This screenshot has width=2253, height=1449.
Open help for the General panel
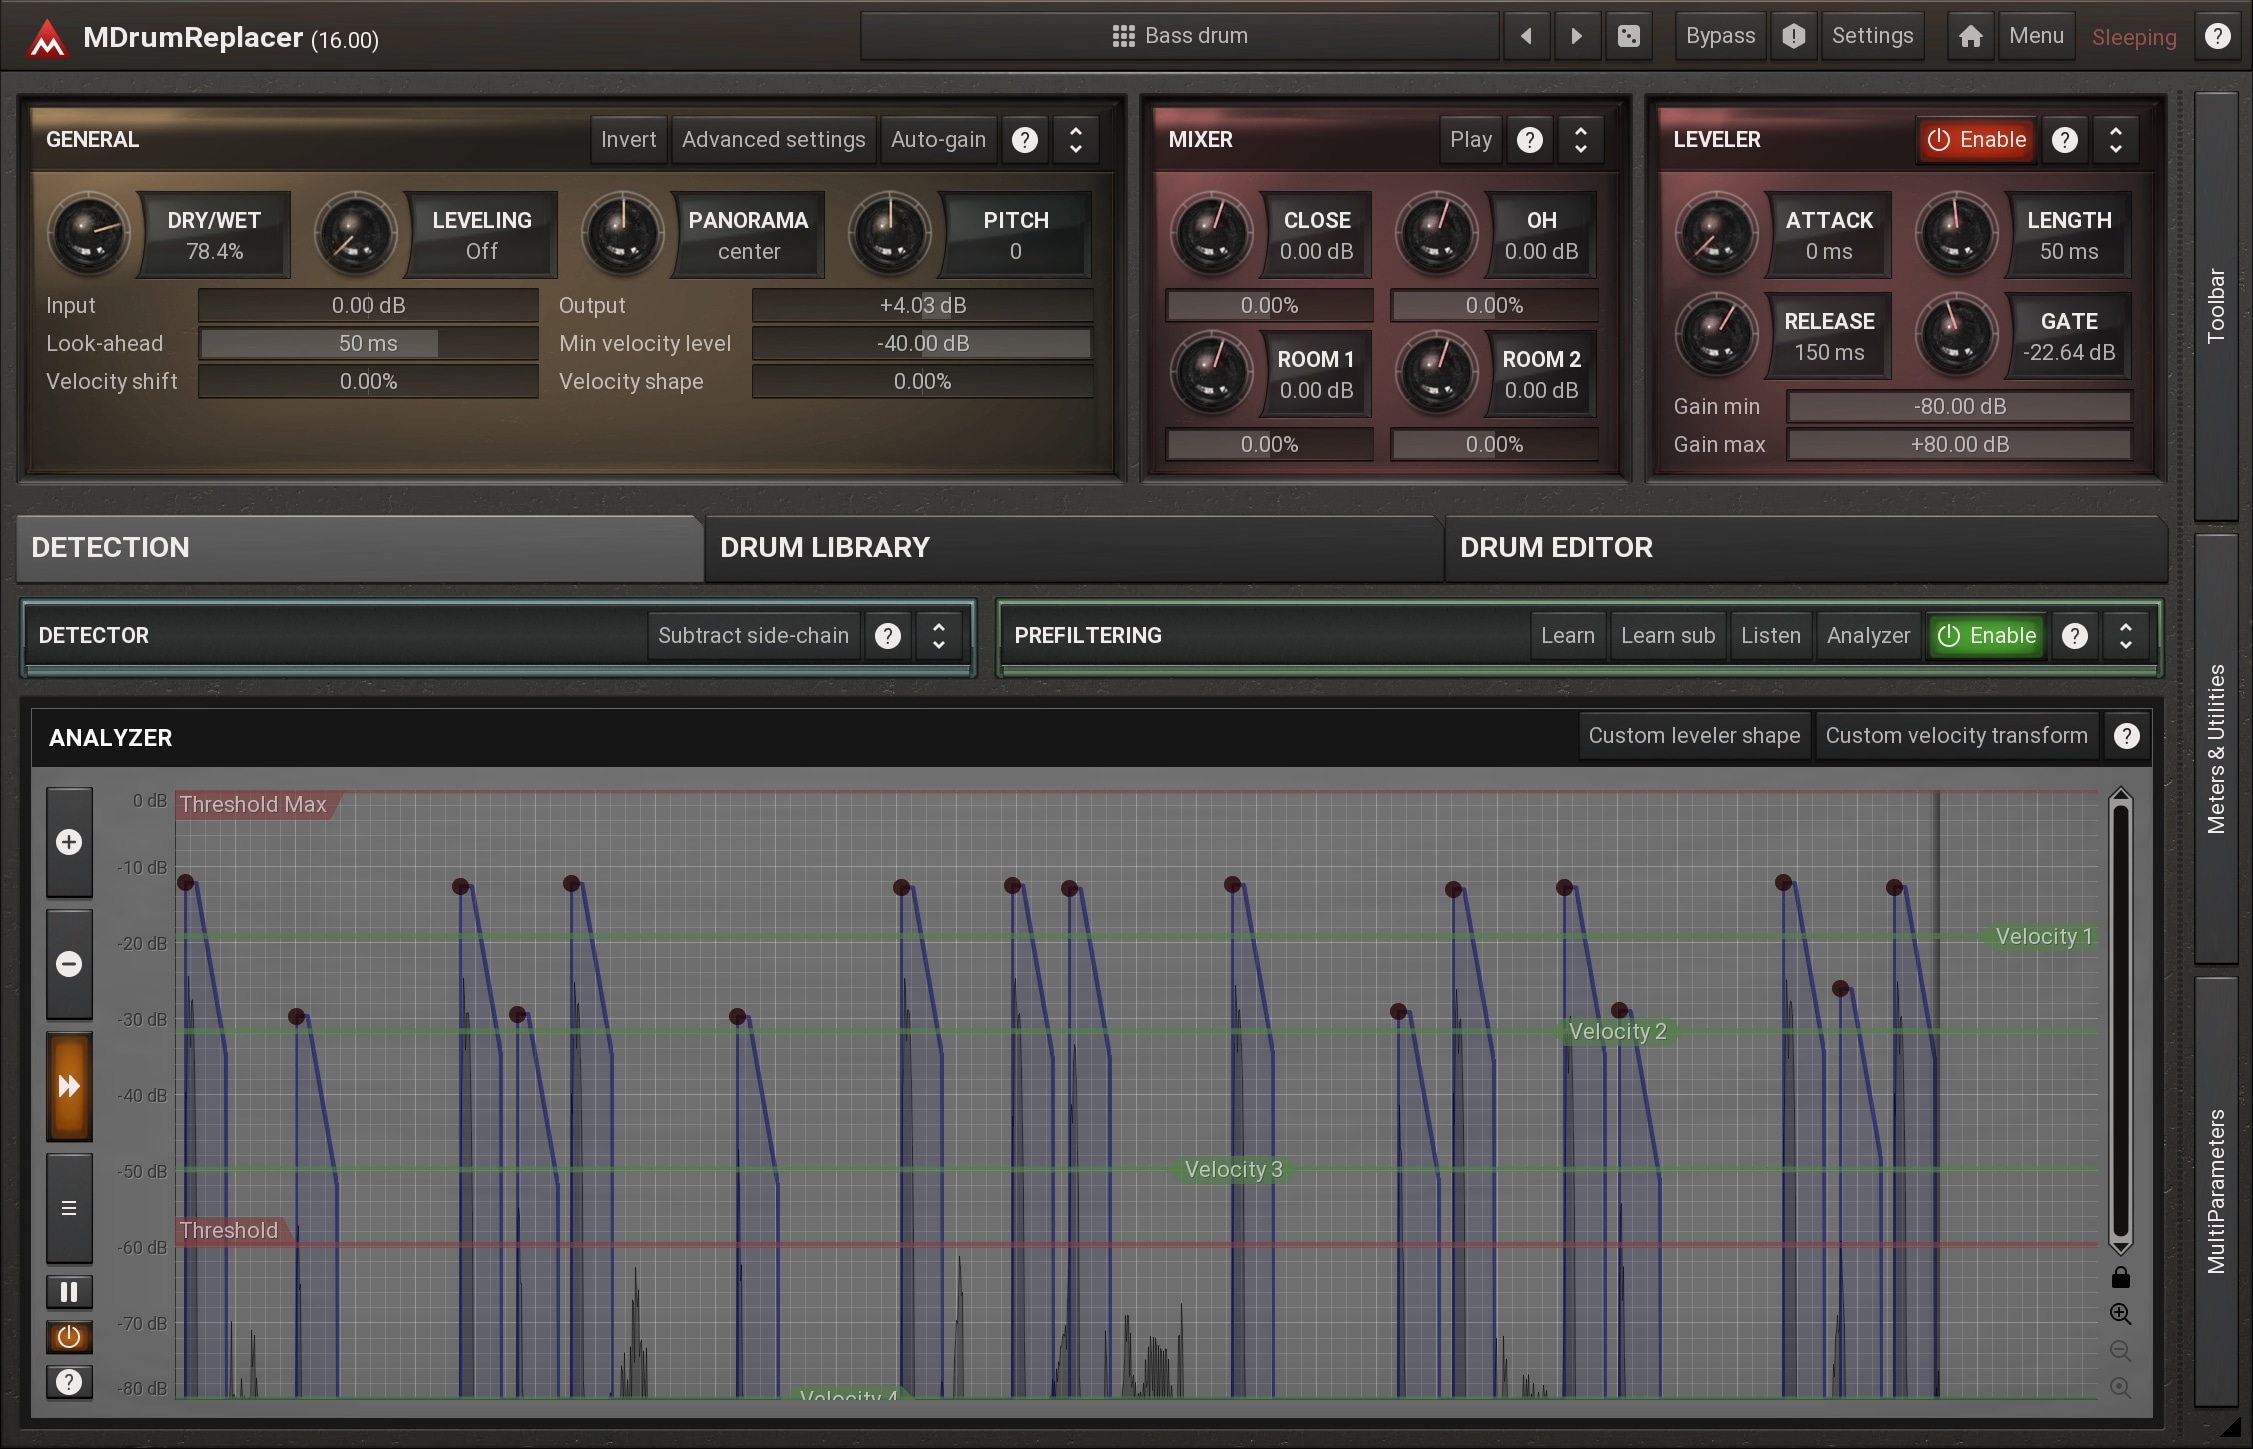[x=1024, y=140]
